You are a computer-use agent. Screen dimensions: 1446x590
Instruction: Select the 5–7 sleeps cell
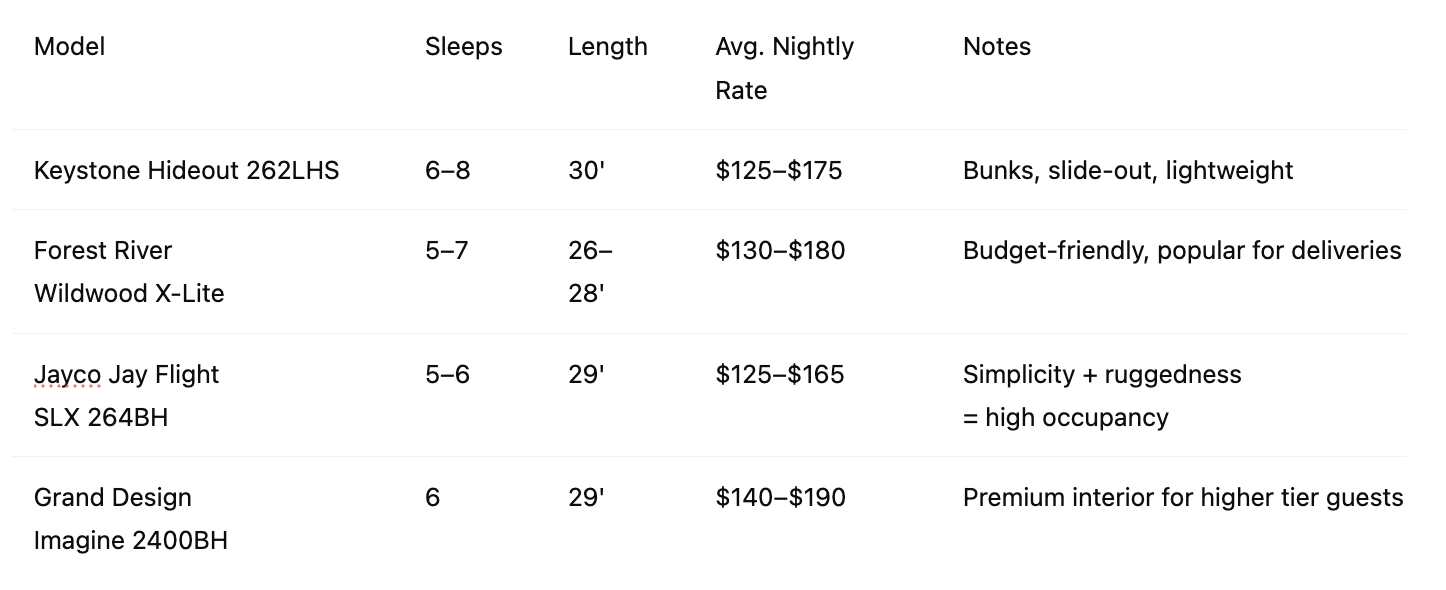(447, 250)
